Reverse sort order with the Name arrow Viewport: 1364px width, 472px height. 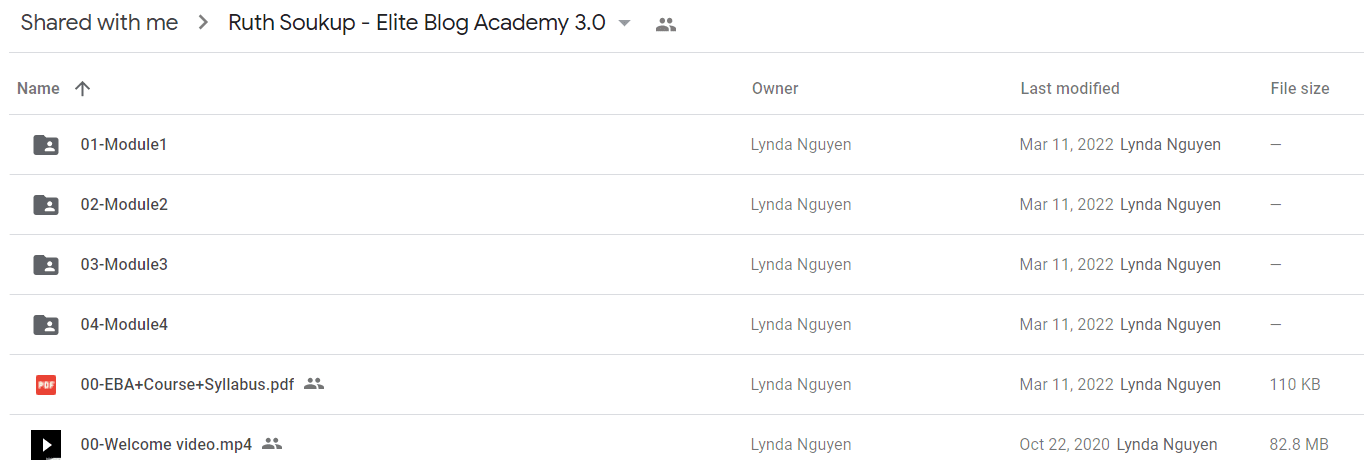tap(83, 88)
